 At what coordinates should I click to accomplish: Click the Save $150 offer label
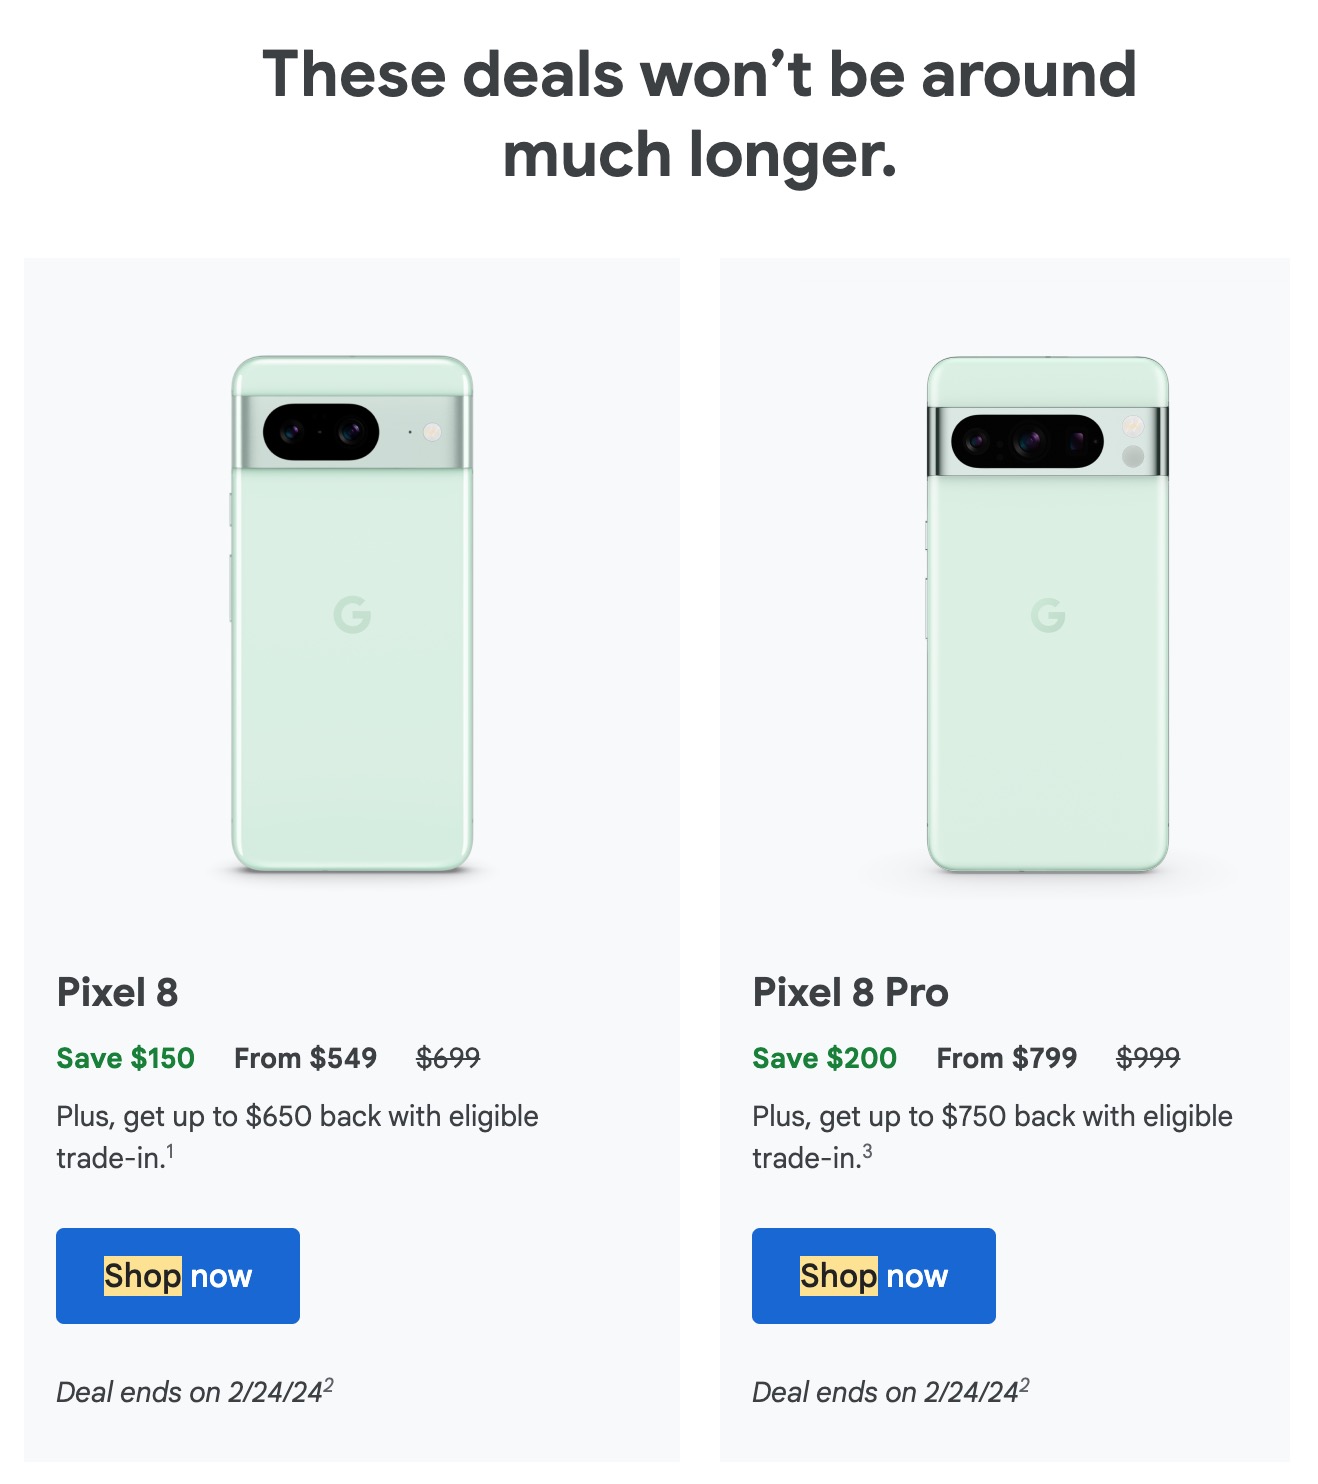coord(124,1058)
